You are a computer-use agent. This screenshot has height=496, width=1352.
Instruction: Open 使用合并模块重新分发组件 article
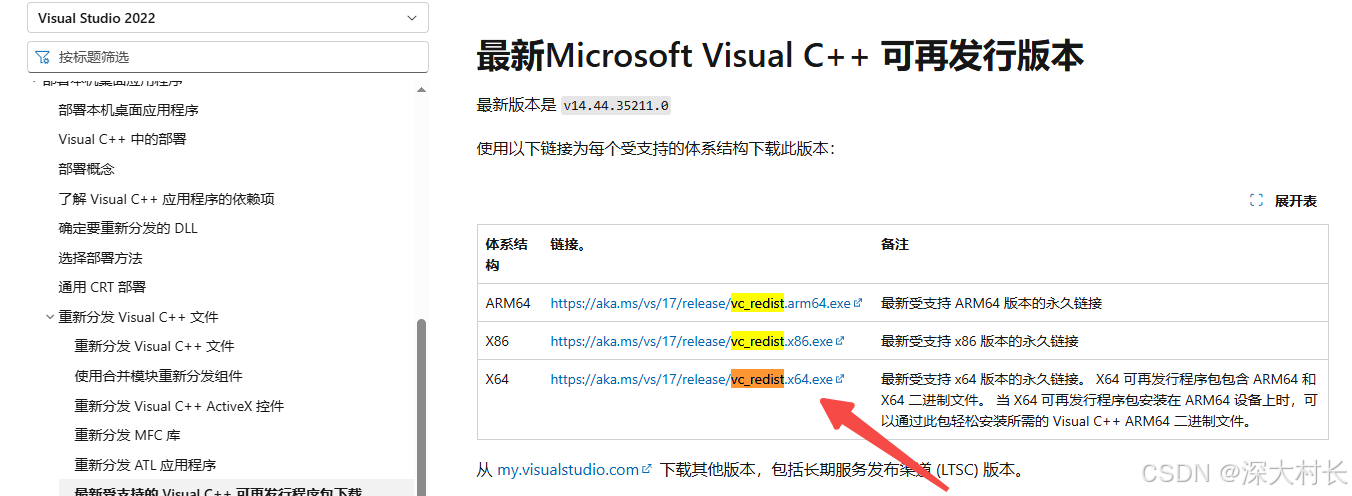(158, 376)
